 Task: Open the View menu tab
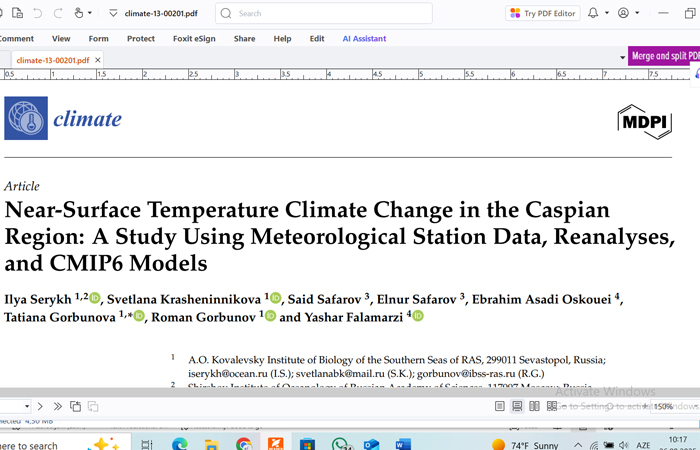pos(61,39)
